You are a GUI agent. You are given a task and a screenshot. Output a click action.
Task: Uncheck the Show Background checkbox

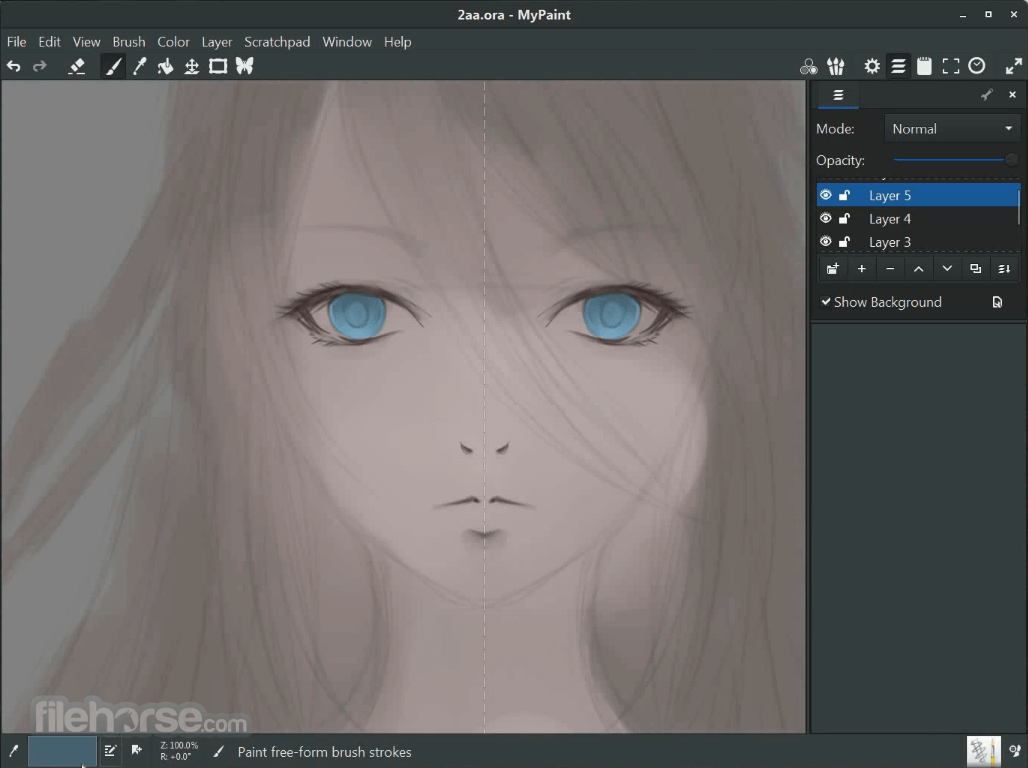pyautogui.click(x=826, y=302)
